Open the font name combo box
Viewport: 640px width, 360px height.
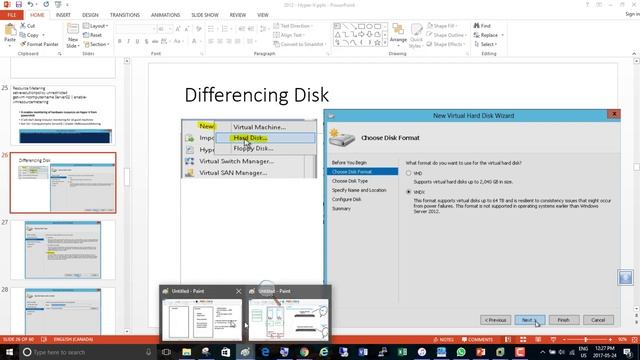tap(136, 29)
